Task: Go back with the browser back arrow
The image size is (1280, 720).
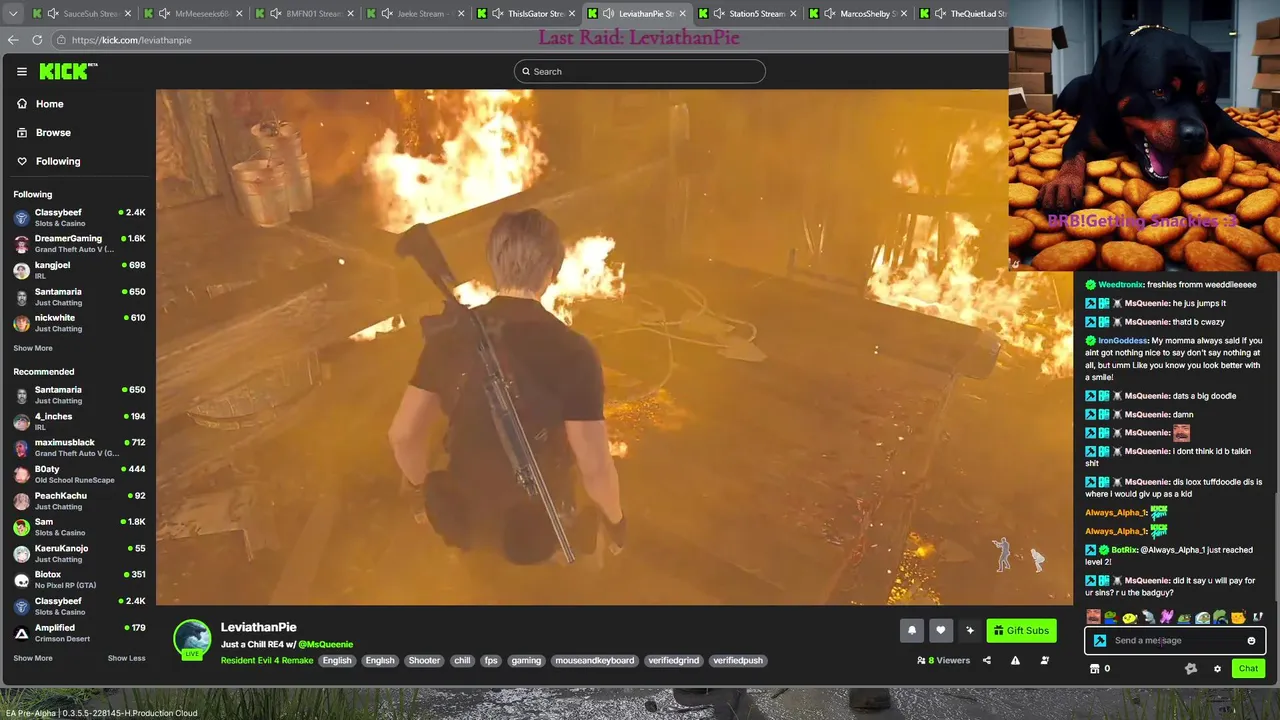Action: point(13,40)
